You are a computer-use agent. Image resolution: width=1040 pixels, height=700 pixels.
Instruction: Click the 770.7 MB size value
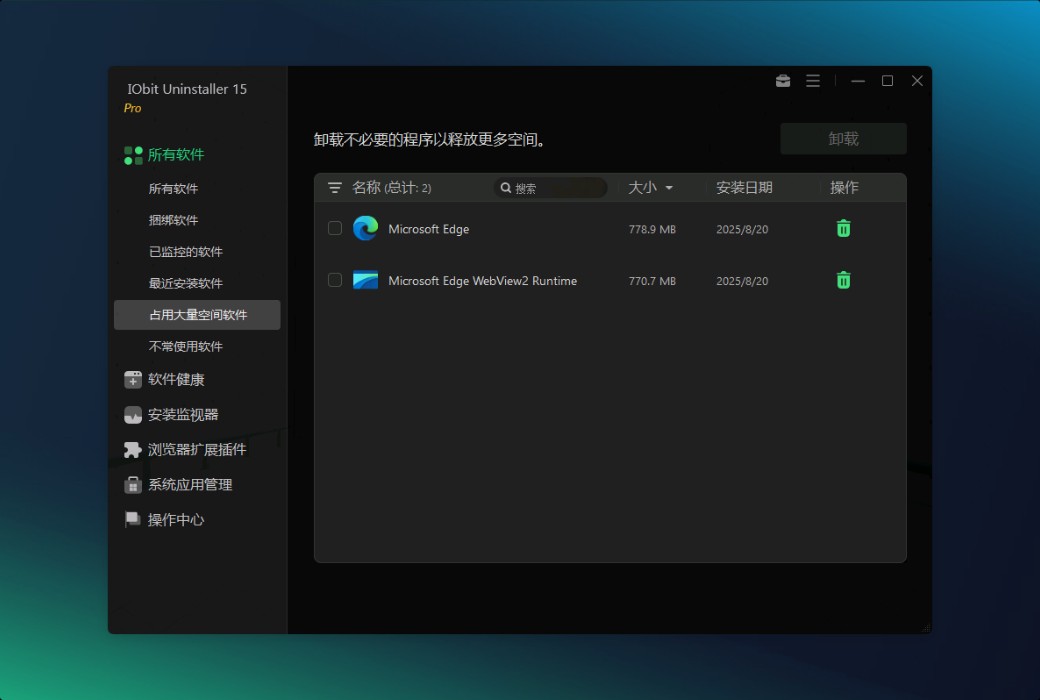click(x=652, y=281)
